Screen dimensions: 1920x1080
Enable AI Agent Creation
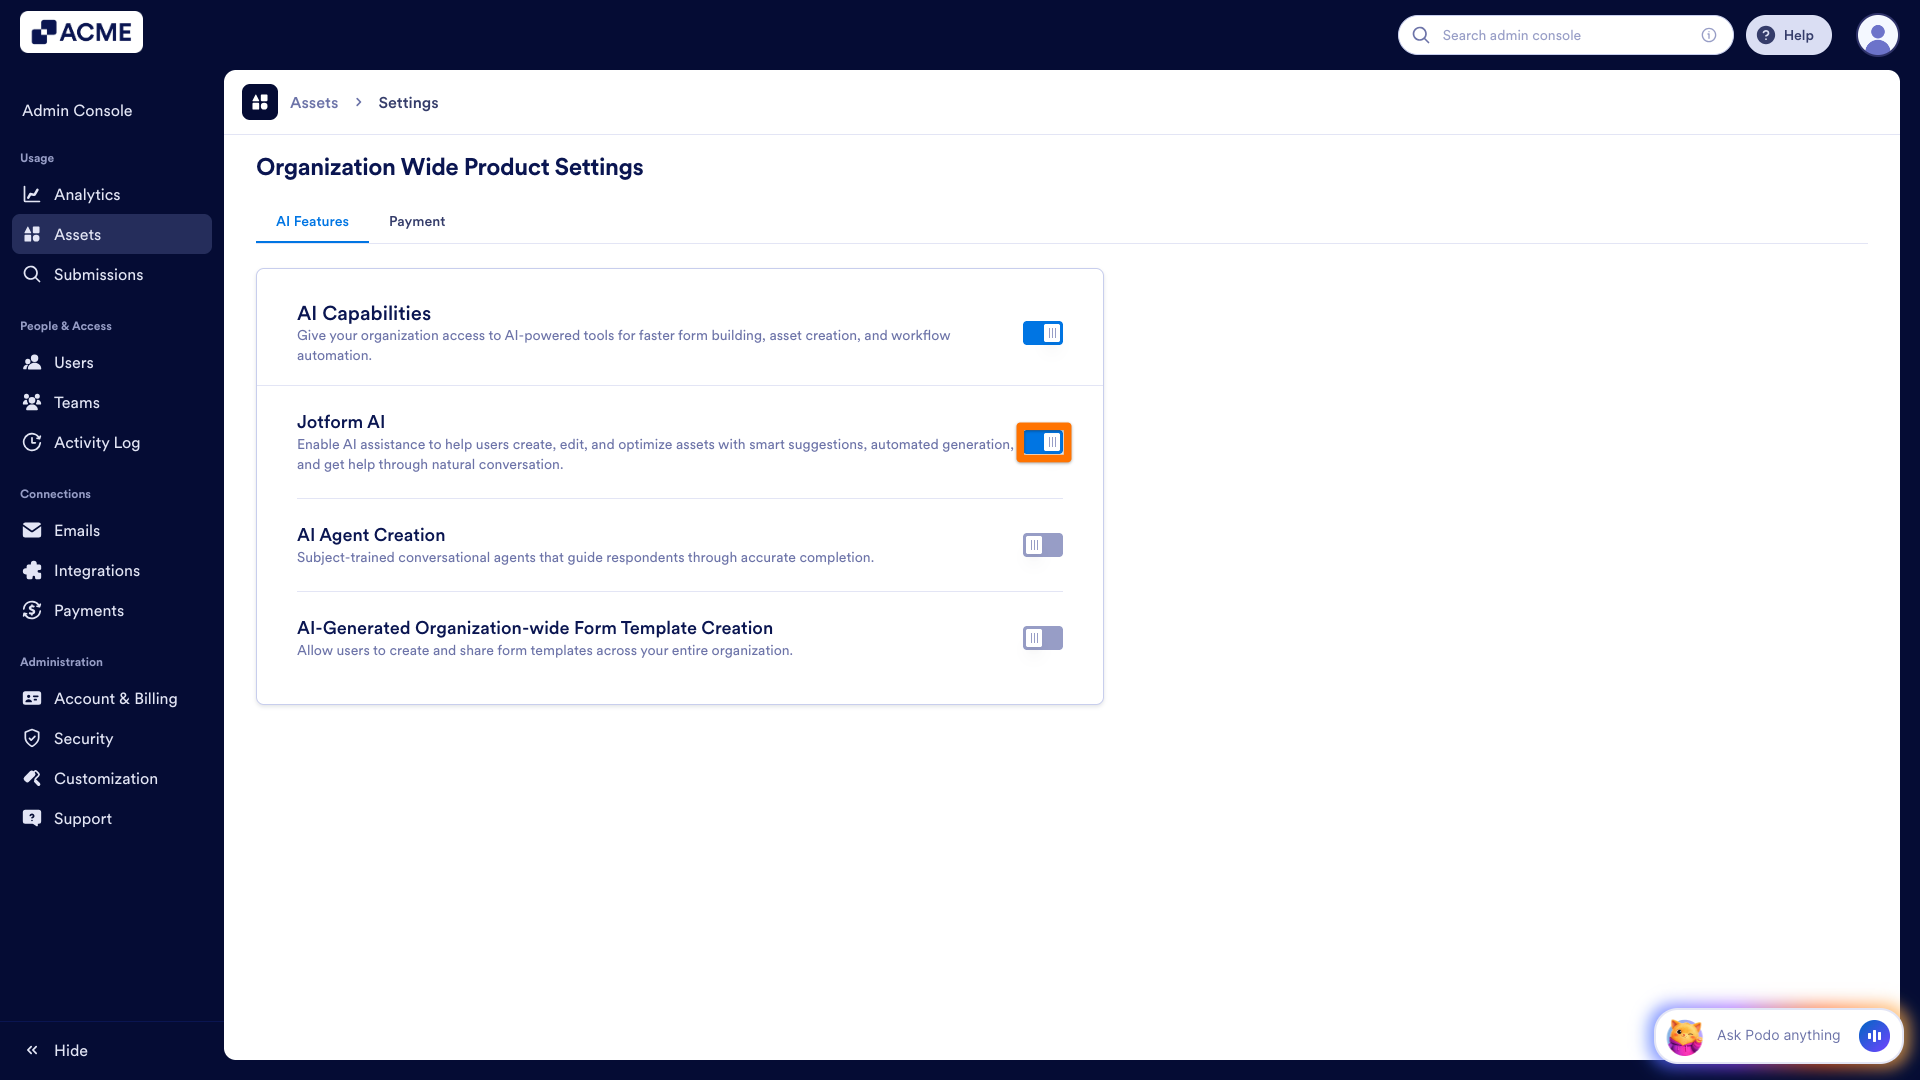pyautogui.click(x=1042, y=545)
